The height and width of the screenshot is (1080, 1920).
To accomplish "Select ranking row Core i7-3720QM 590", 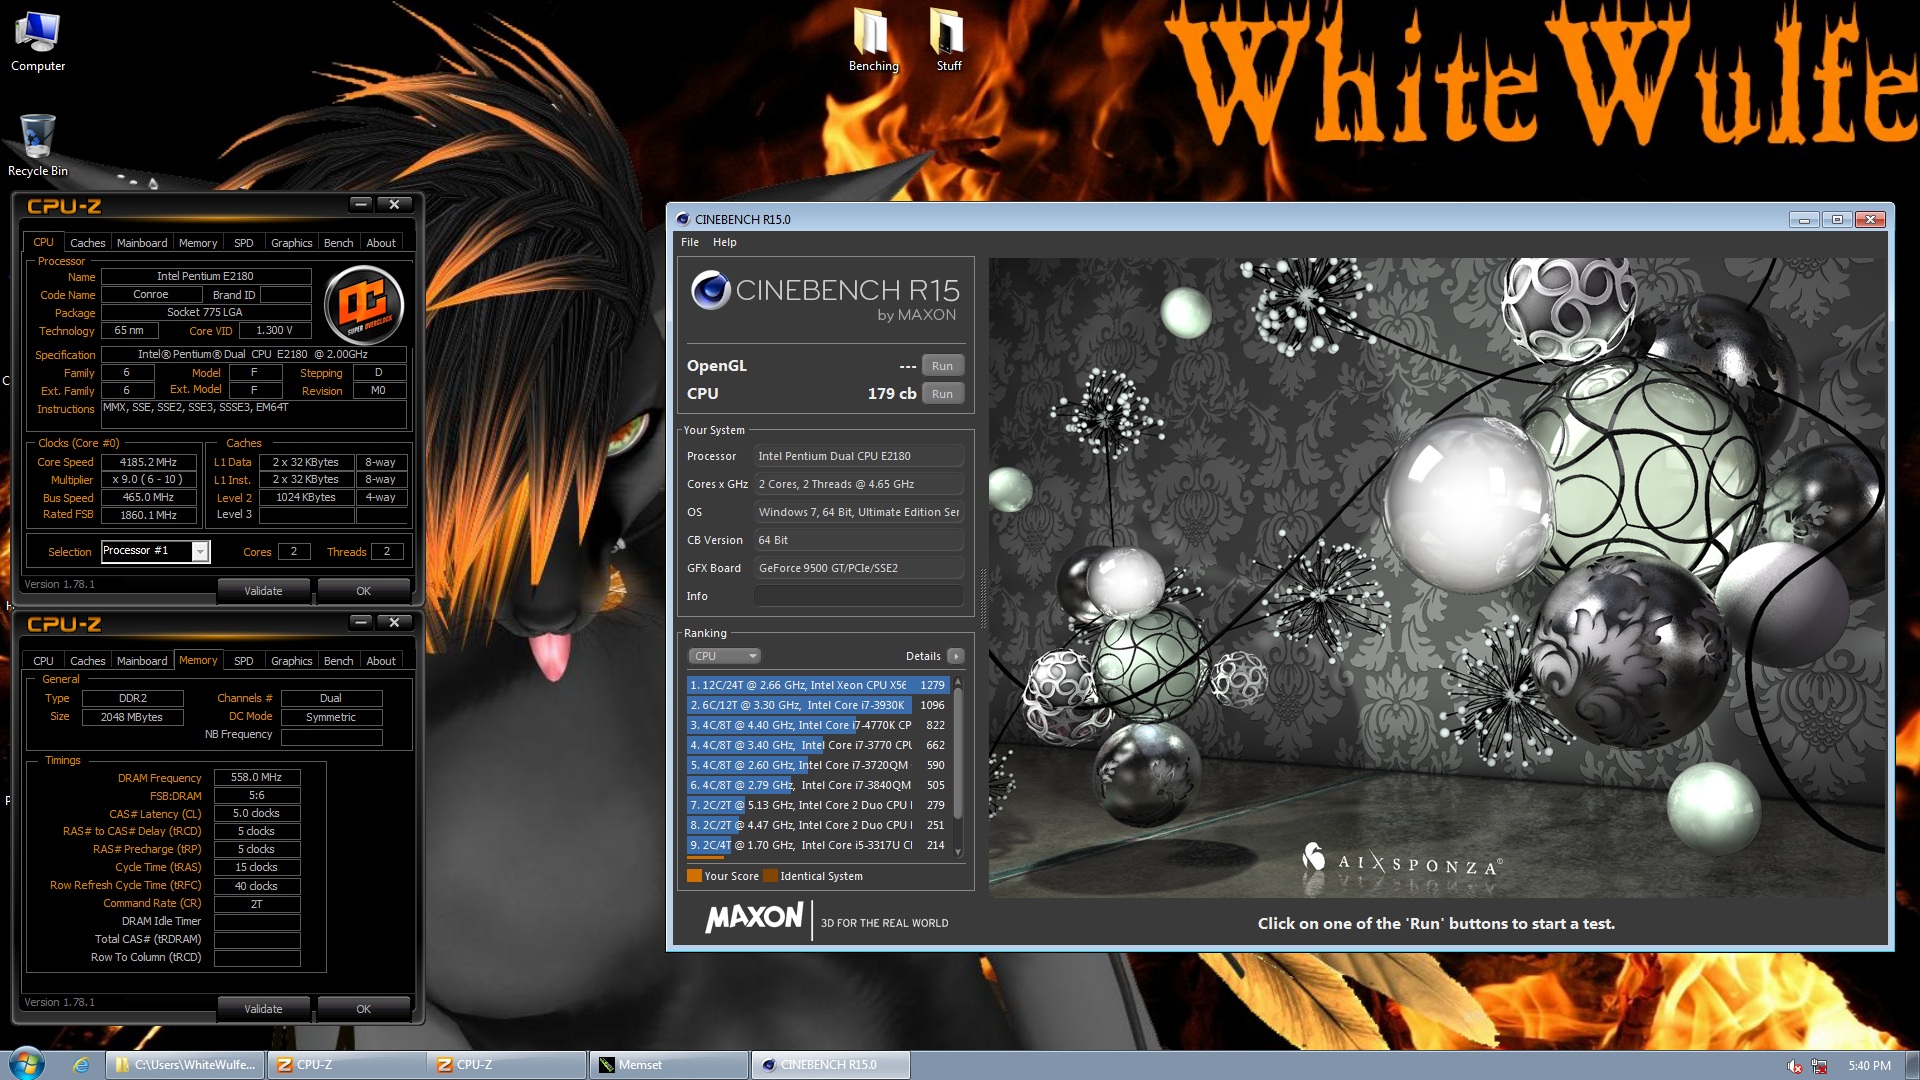I will (x=818, y=765).
